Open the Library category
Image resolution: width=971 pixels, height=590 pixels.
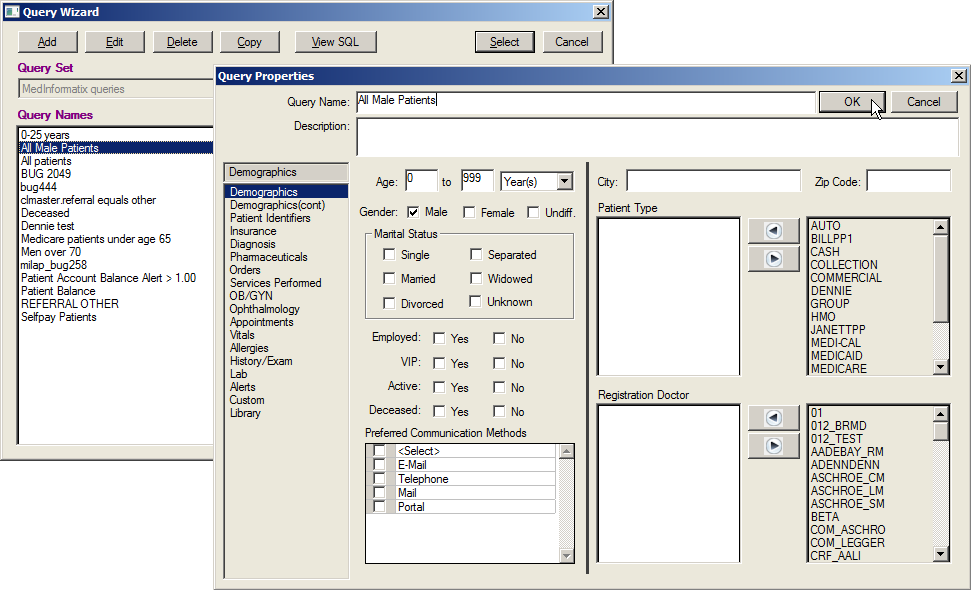[x=245, y=413]
